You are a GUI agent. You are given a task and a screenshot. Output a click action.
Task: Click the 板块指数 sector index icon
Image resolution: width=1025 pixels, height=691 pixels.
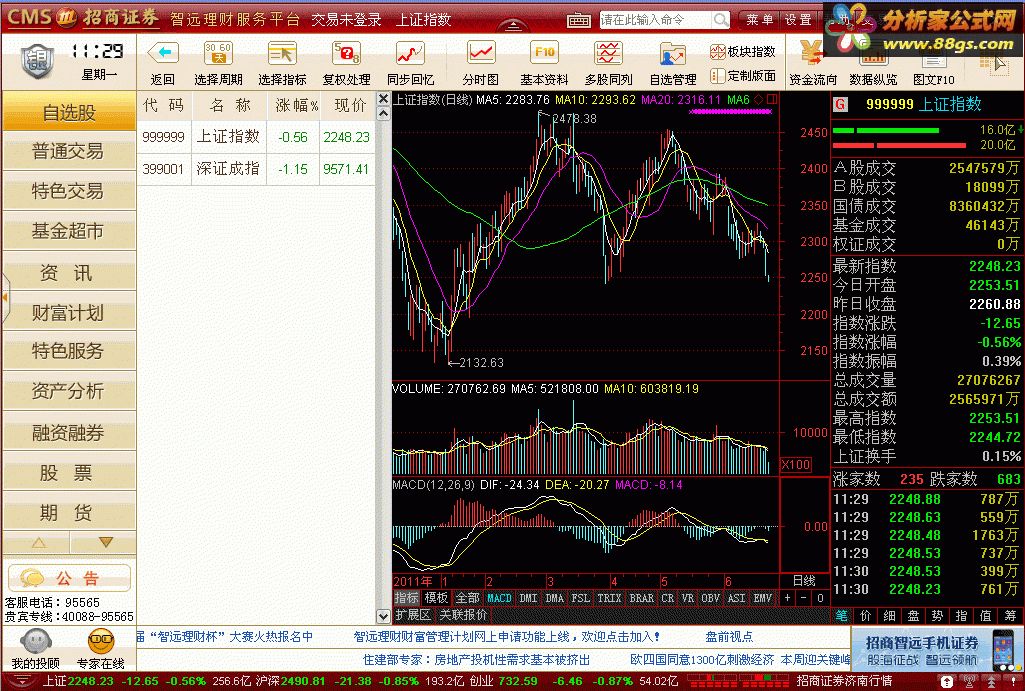[717, 52]
